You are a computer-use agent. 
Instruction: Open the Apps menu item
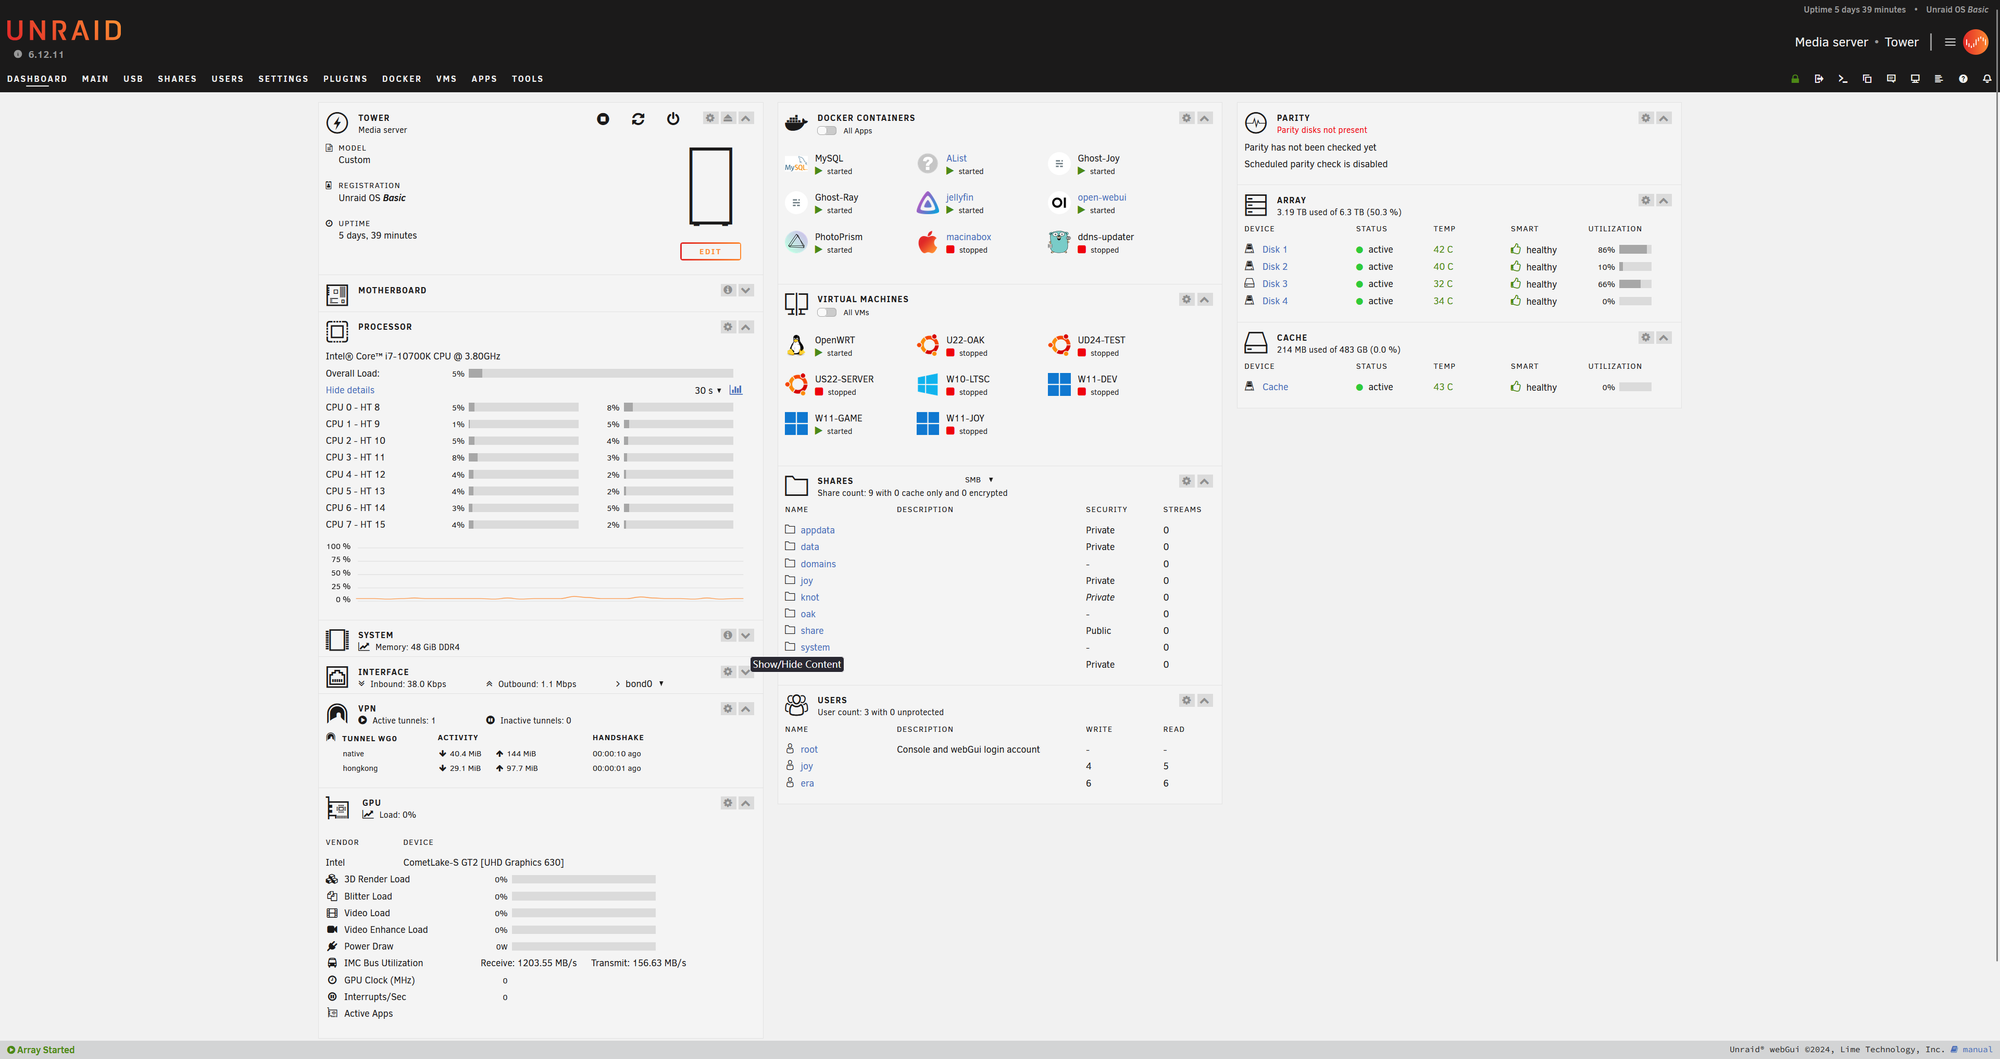[x=484, y=79]
